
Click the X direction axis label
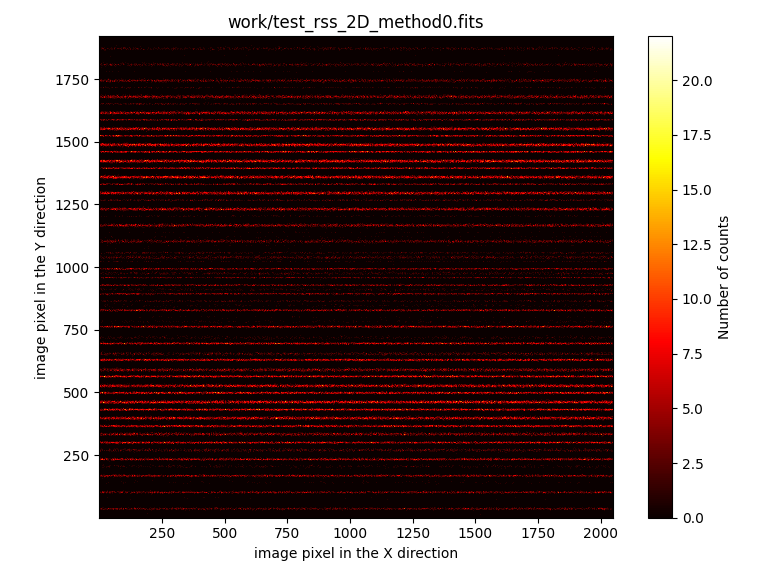(355, 553)
